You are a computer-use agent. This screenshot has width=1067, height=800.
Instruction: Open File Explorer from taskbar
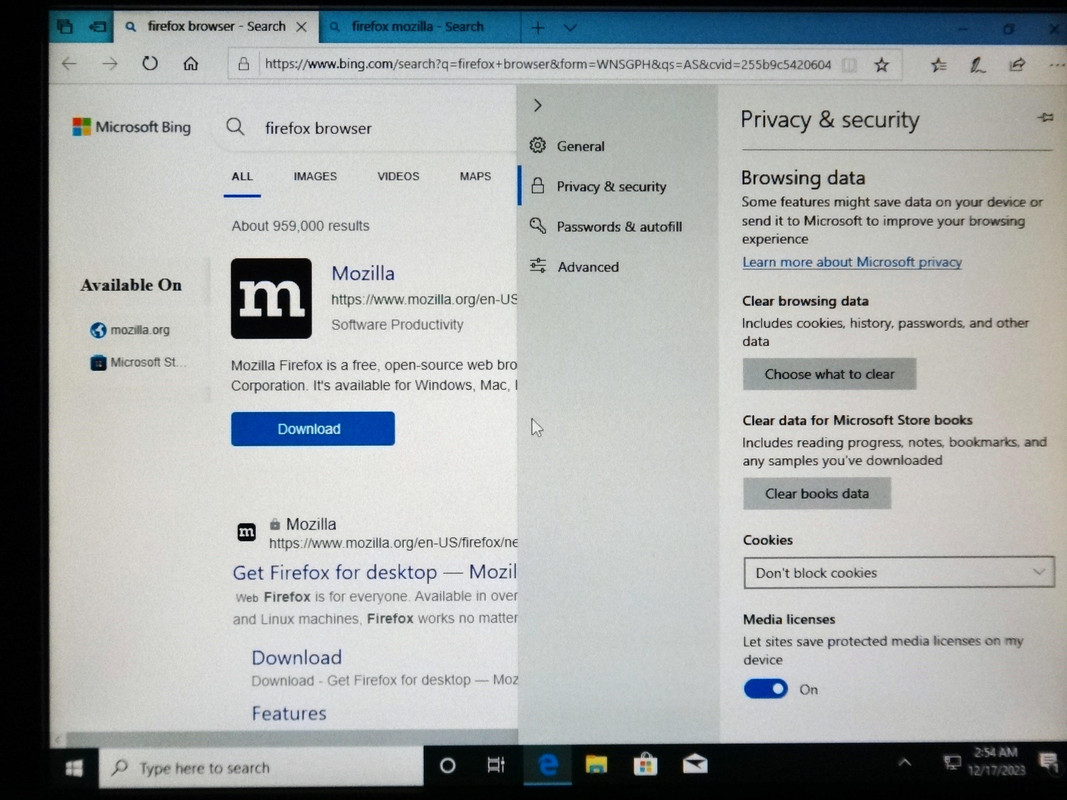[596, 765]
